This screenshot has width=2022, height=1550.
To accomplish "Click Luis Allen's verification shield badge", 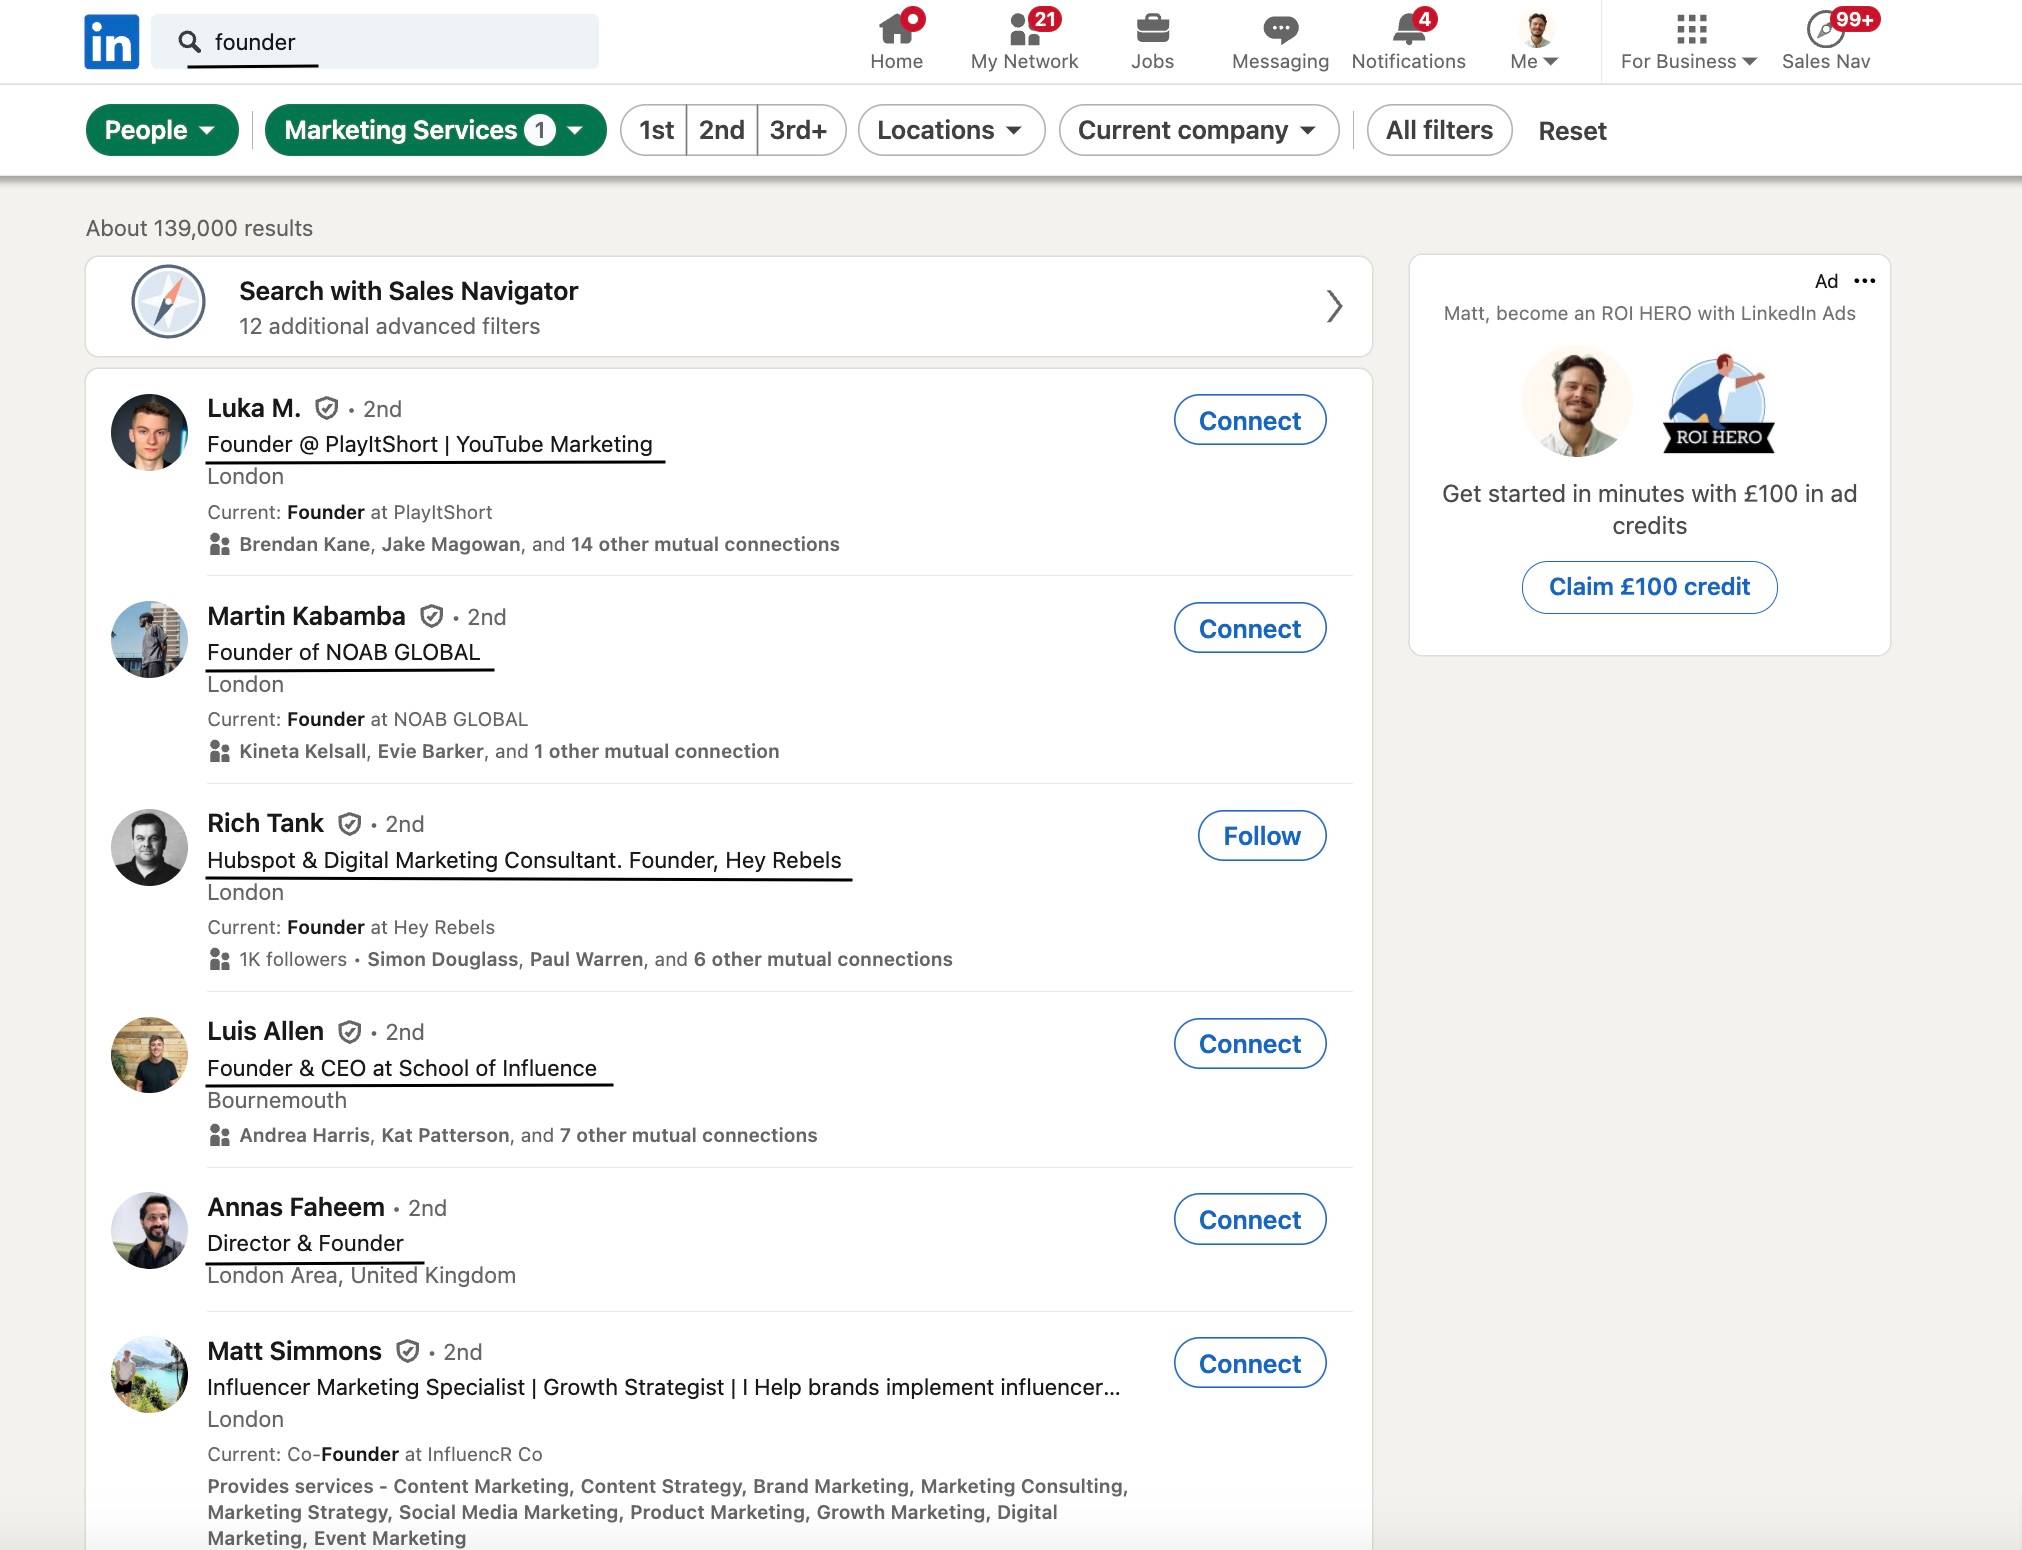I will pos(349,1032).
